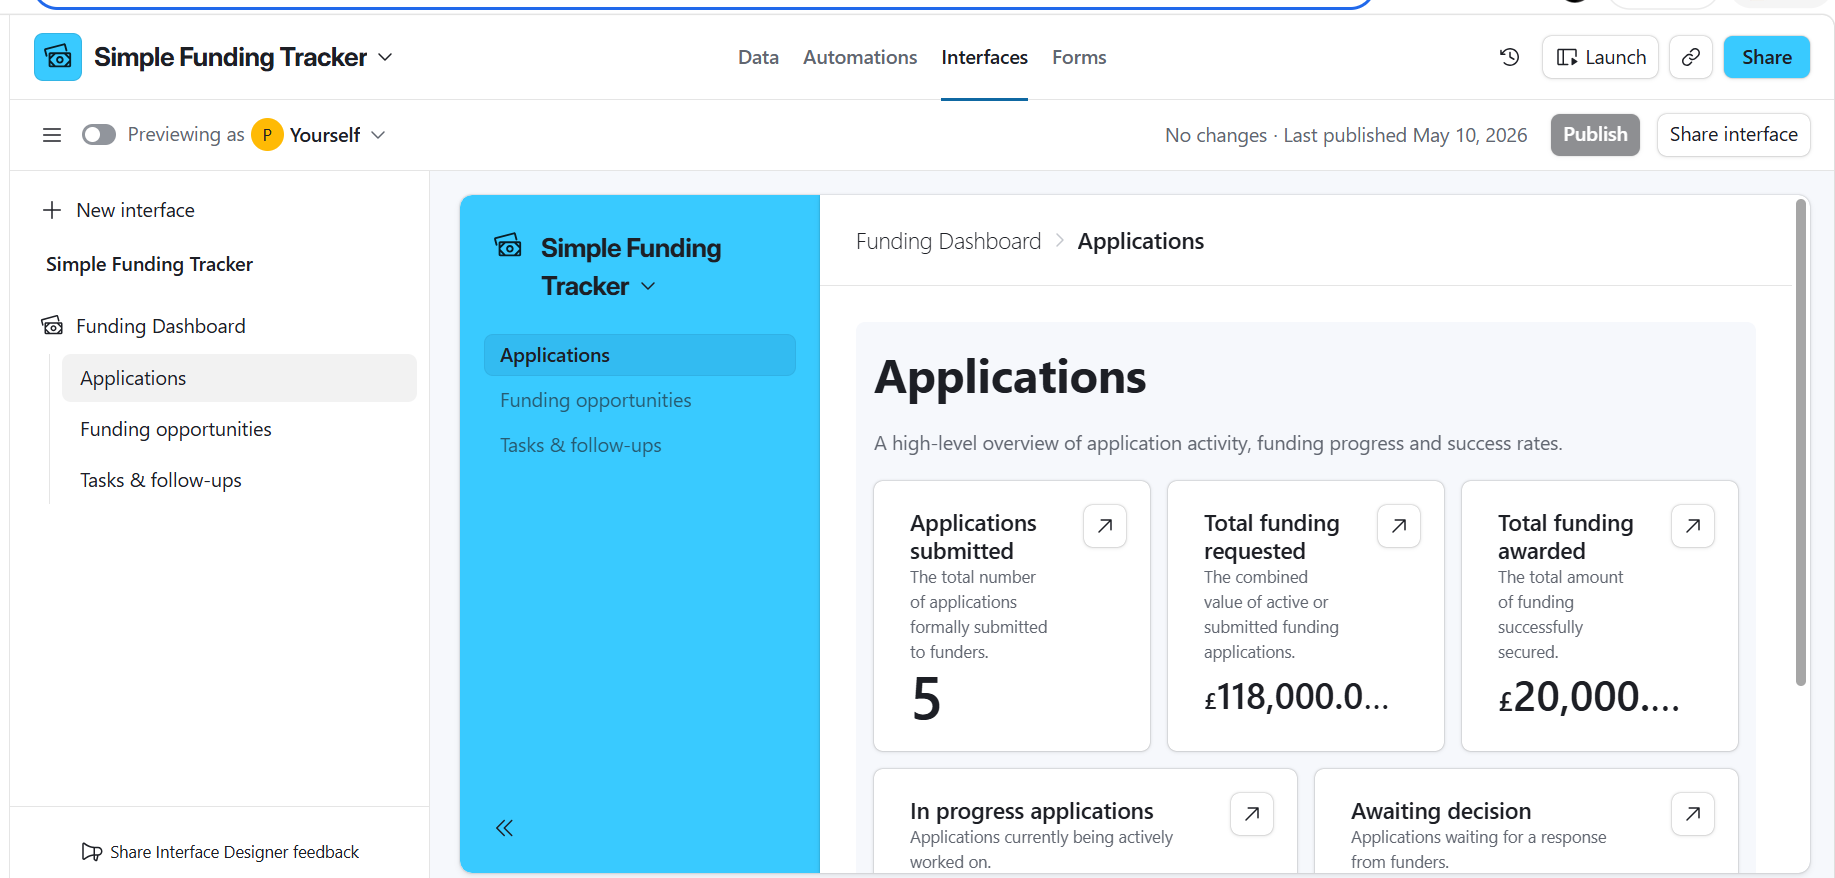
Task: Click the vertical scrollbar in interface preview
Action: coord(1801,442)
